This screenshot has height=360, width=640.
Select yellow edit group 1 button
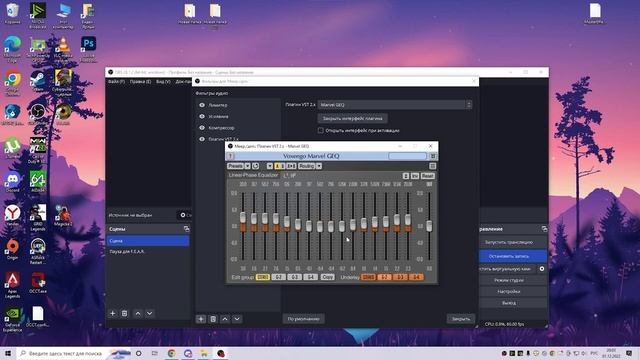[262, 277]
